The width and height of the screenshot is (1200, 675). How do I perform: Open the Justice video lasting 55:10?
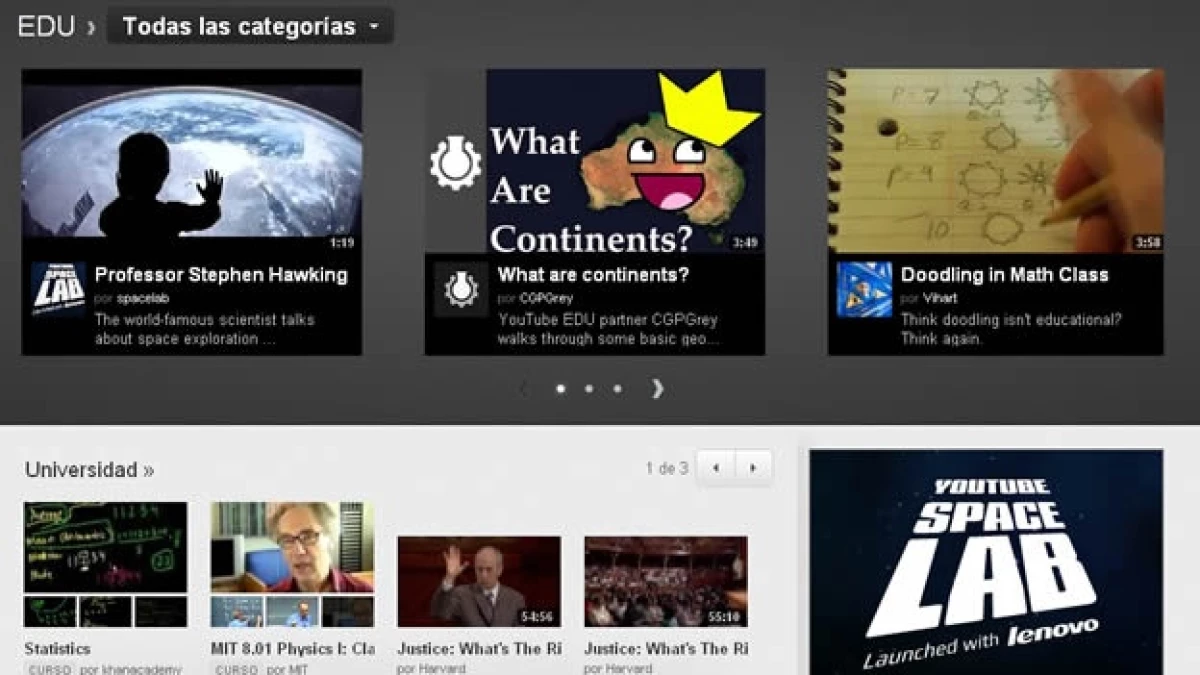tap(666, 582)
